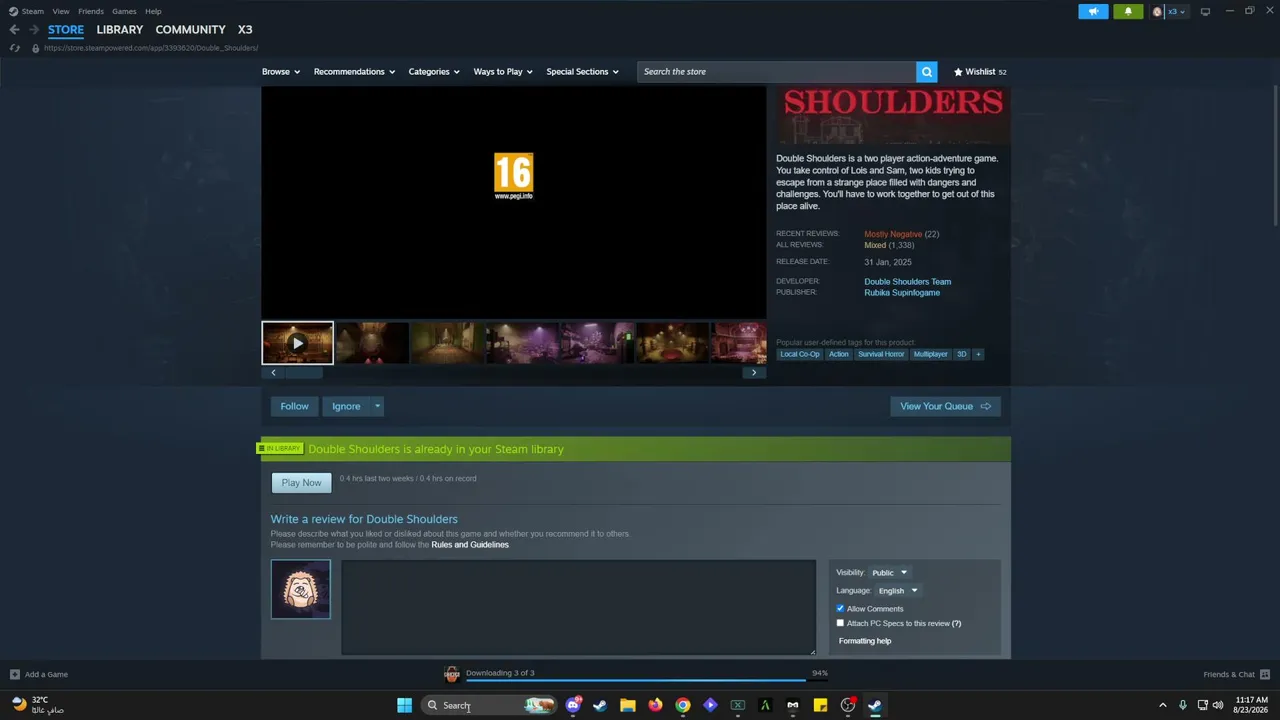Open the Wishlist link
1280x720 pixels.
(980, 72)
